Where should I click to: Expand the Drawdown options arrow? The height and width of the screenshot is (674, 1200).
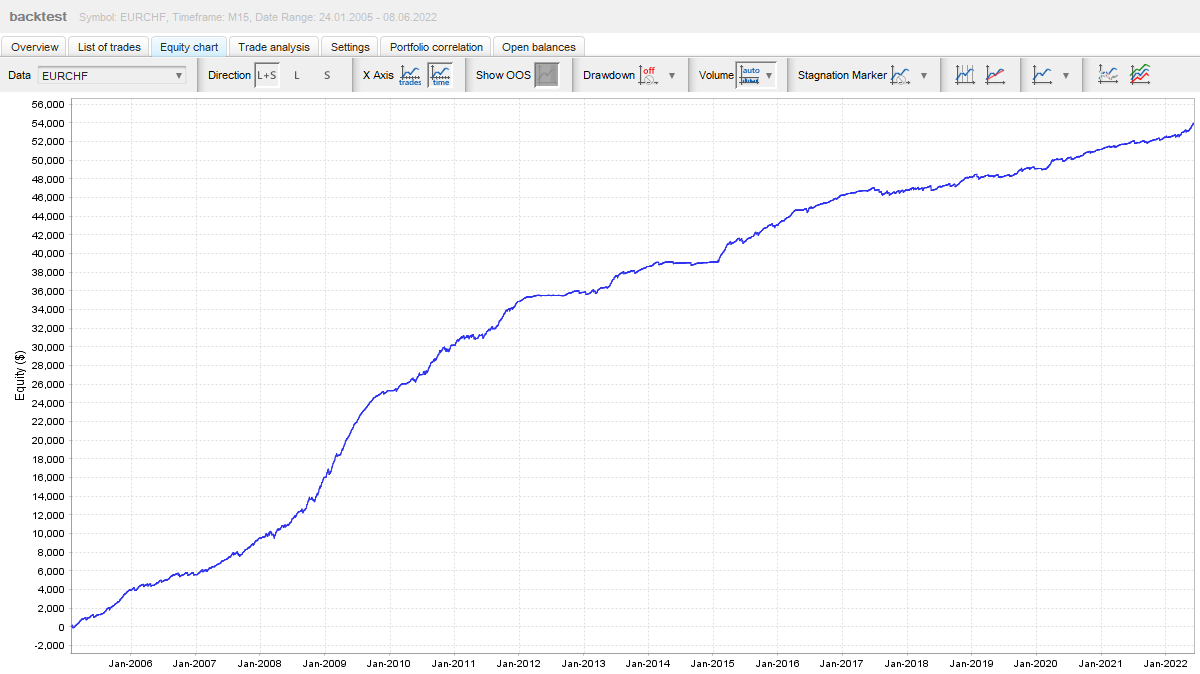[x=672, y=75]
